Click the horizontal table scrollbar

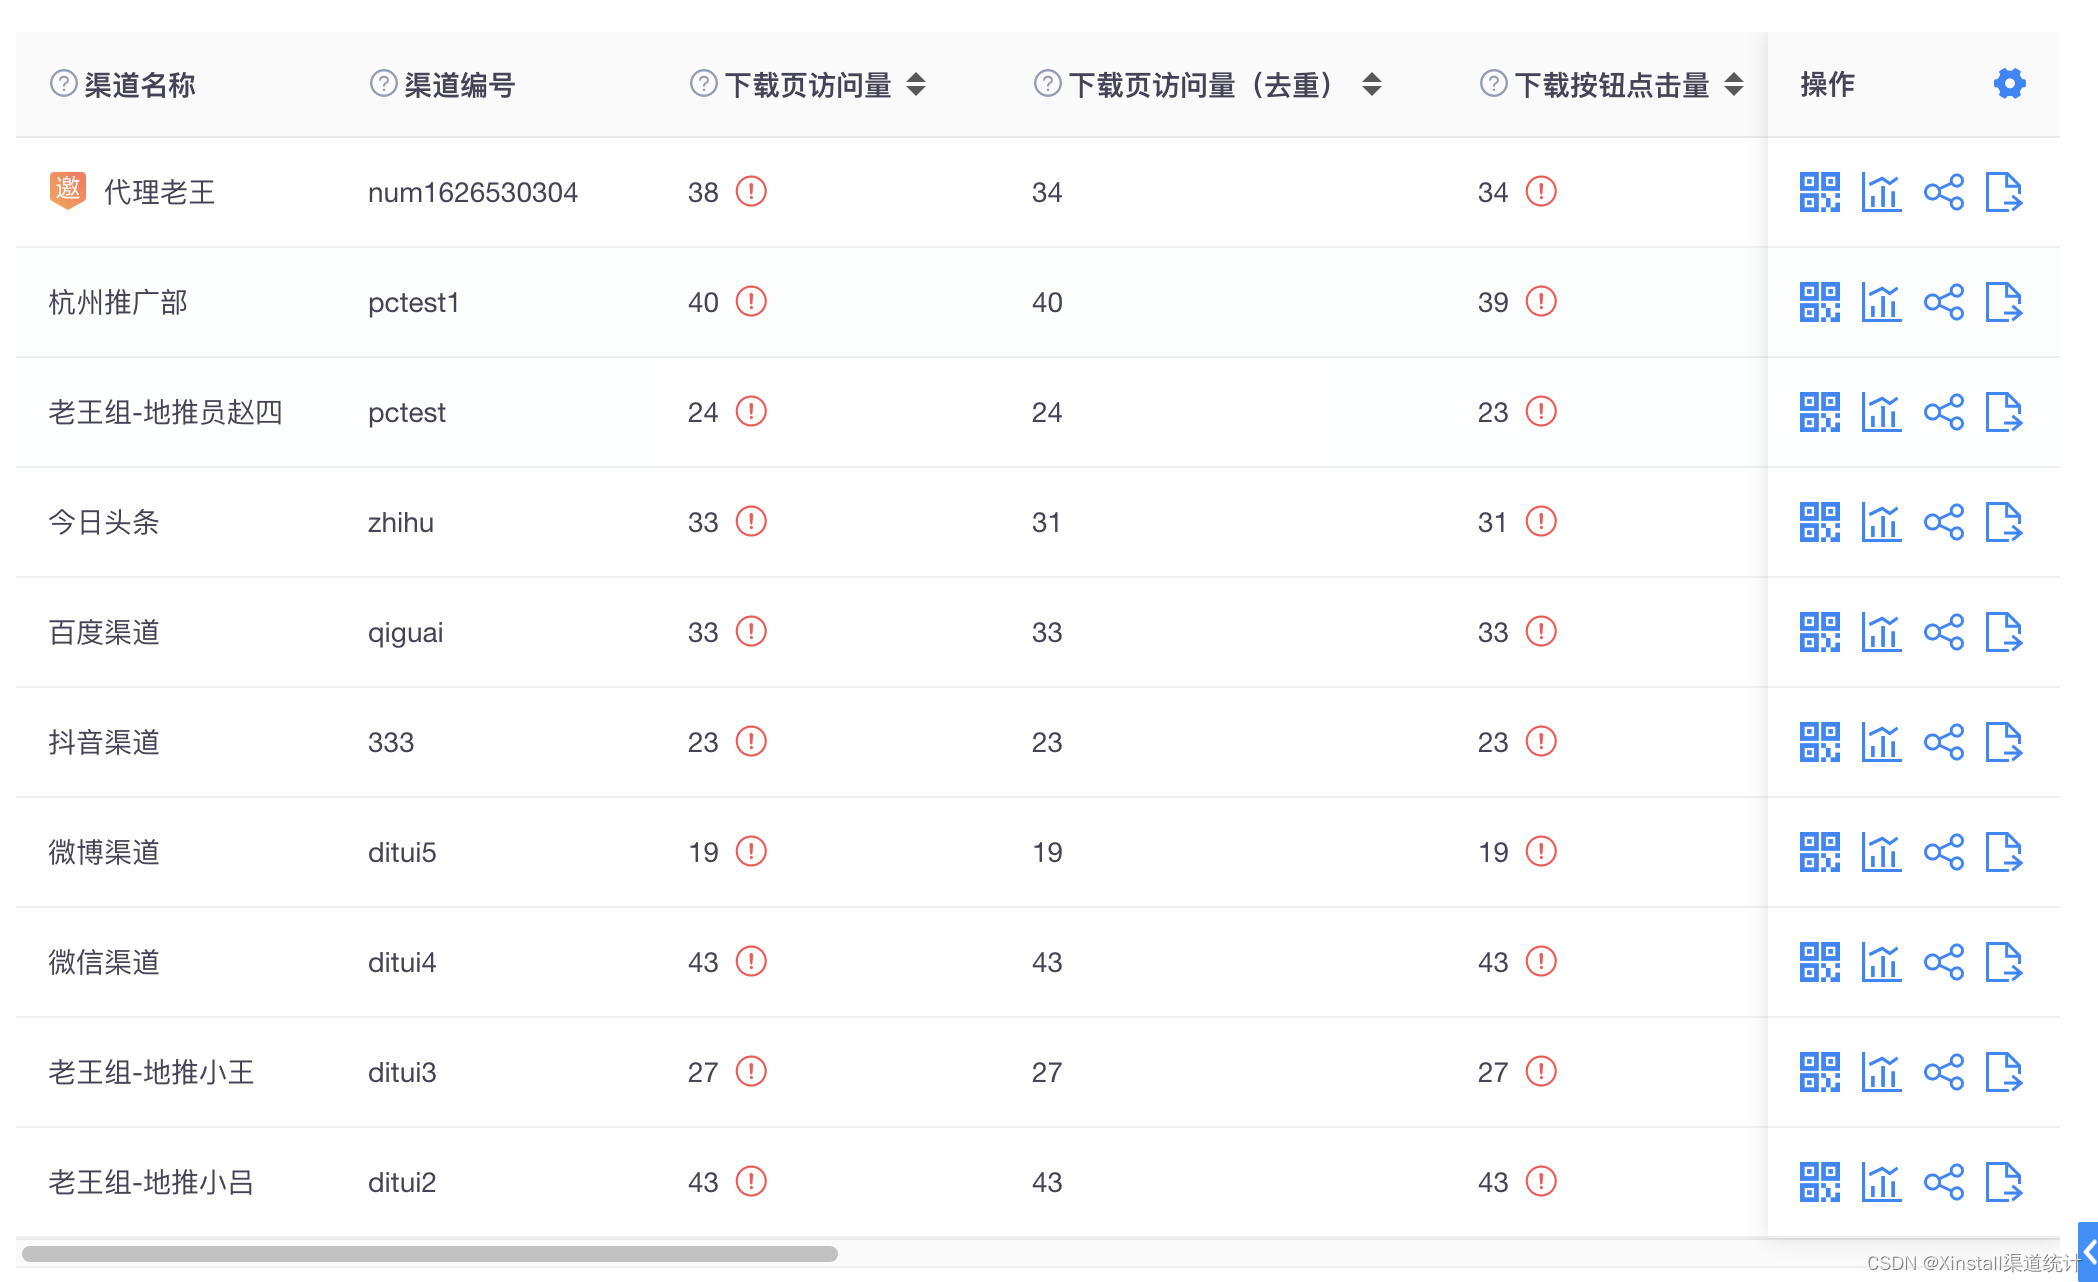click(430, 1254)
